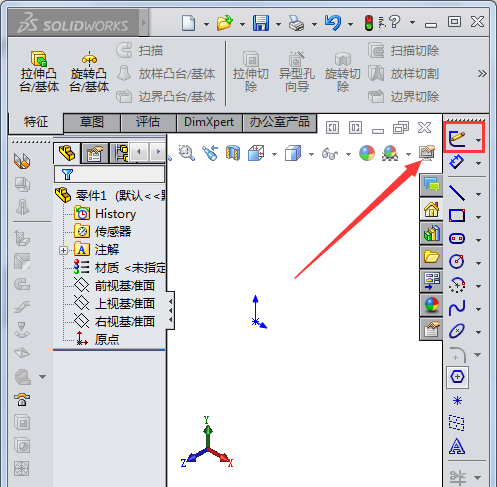Select the Straight Slot sketch tool
497x487 pixels.
coord(457,239)
